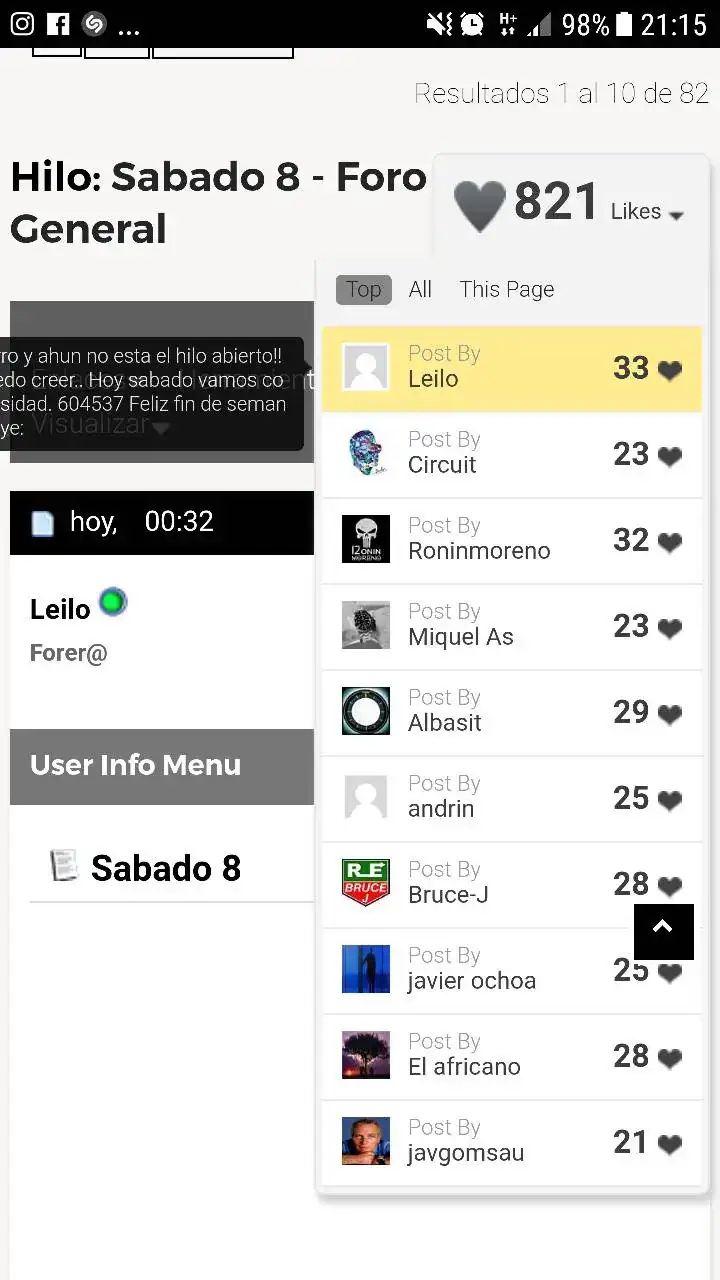720x1280 pixels.
Task: Open post by Albasit
Action: coord(512,712)
